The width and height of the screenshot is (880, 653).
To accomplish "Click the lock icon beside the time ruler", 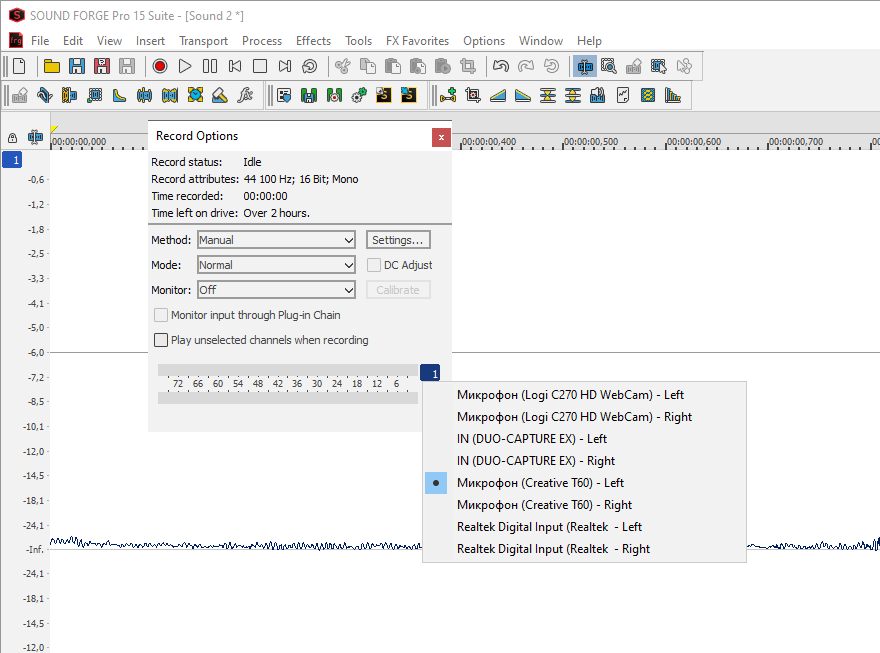I will coord(12,137).
